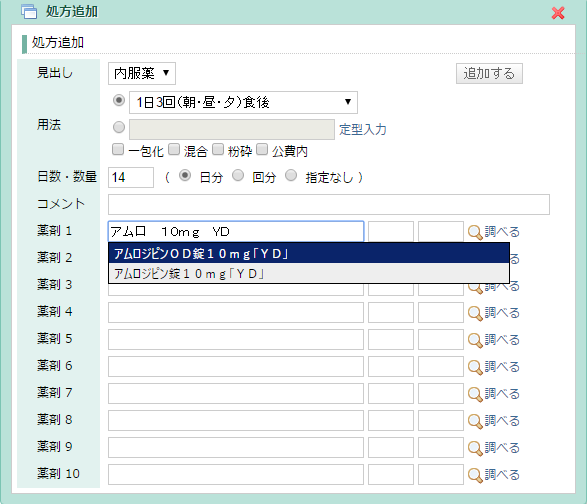The height and width of the screenshot is (504, 587).
Task: Click the magnifier search icon for 薬剤 8
Action: [475, 421]
